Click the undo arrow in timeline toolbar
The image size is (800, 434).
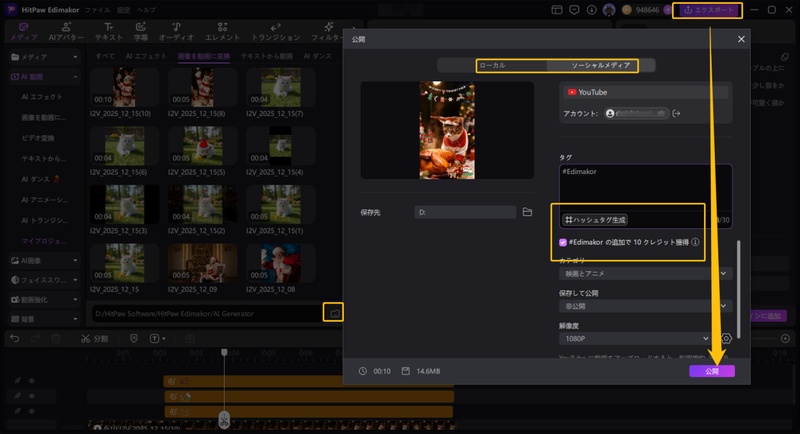(15, 339)
